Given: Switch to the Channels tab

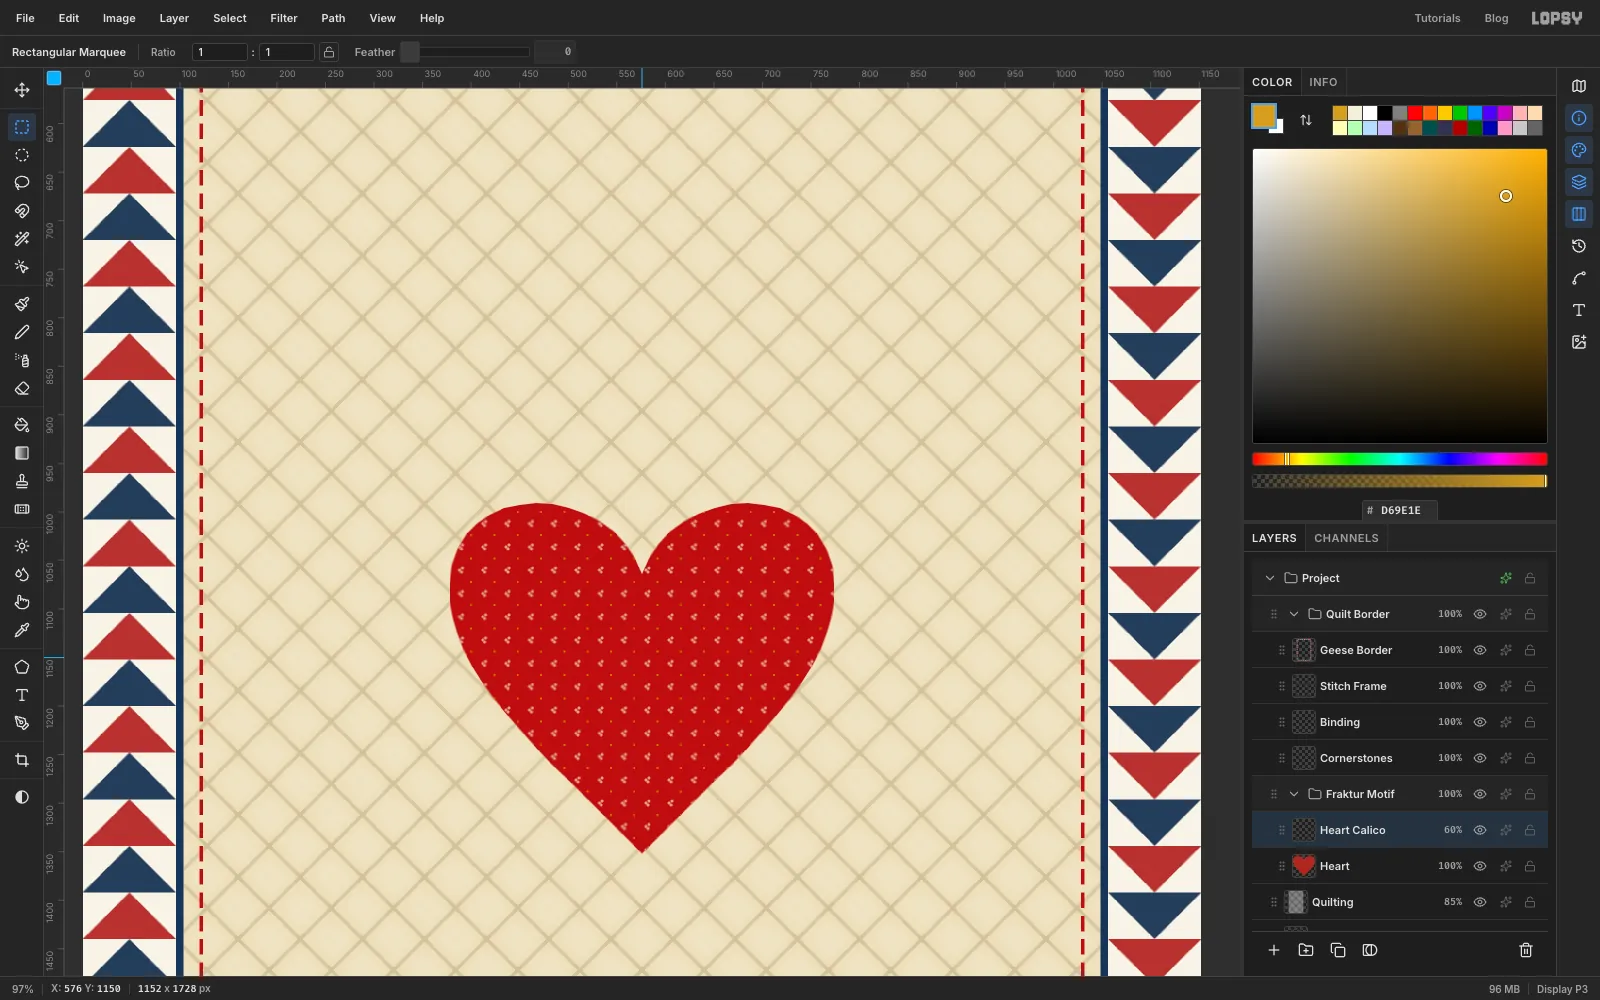Looking at the screenshot, I should point(1346,538).
